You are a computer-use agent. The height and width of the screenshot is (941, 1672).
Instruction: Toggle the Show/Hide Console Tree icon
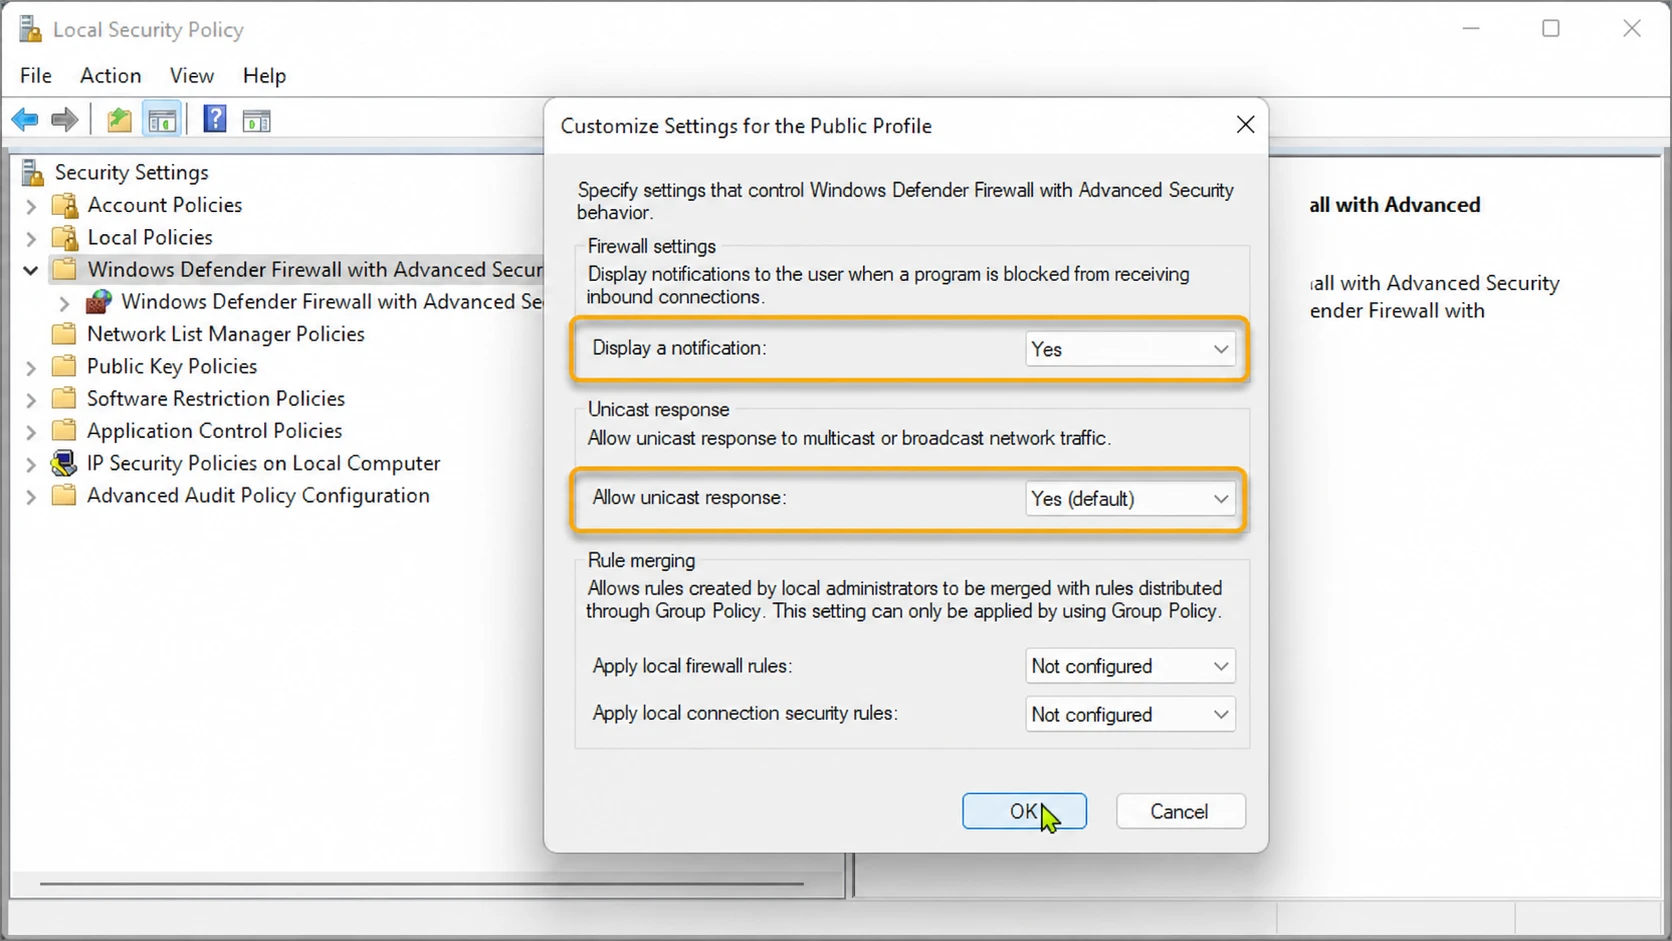pyautogui.click(x=162, y=121)
